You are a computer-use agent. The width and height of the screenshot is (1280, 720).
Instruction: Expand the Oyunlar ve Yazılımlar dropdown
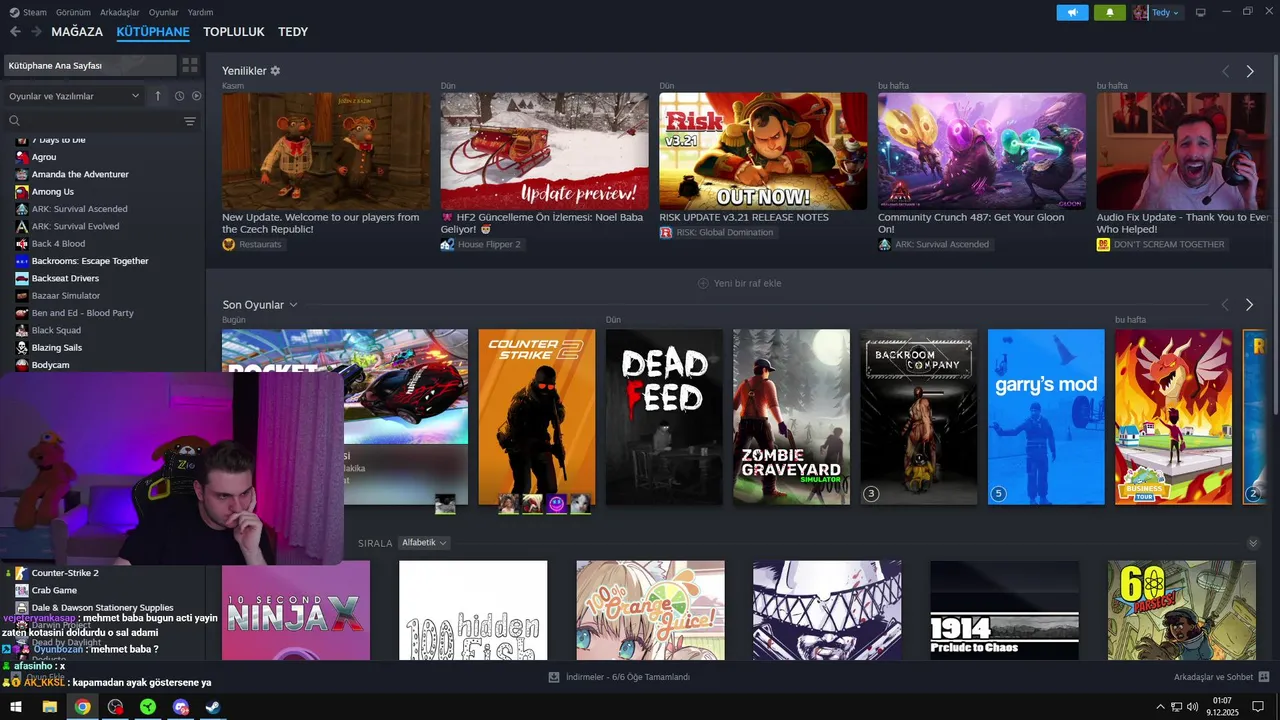74,96
